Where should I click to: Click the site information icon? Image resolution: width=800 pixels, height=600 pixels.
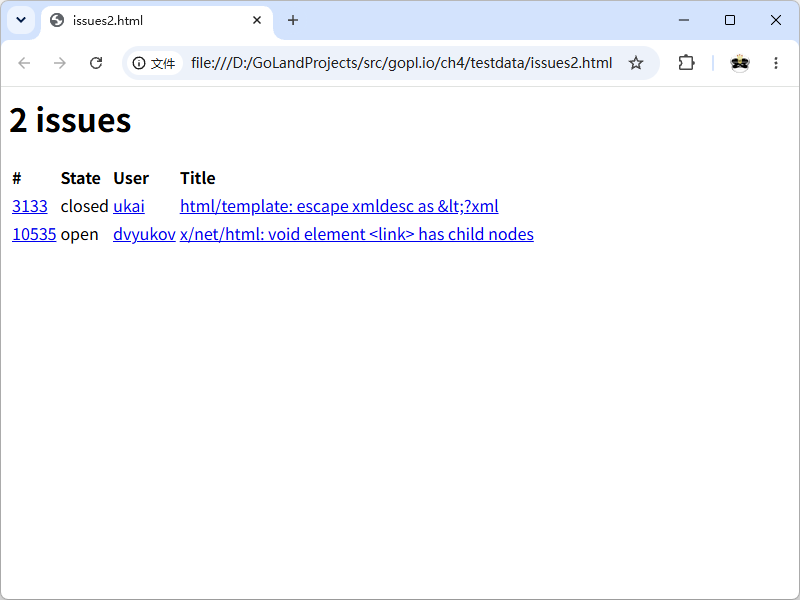point(138,63)
